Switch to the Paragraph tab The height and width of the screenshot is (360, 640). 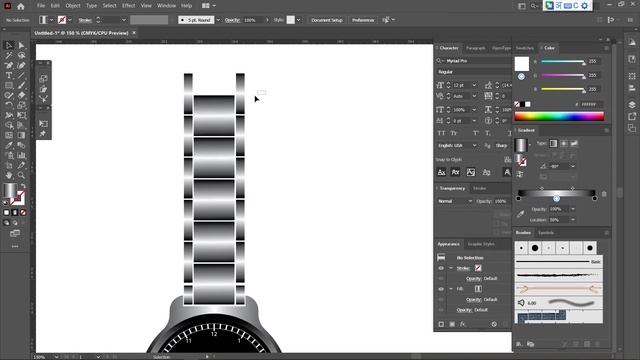coord(476,48)
